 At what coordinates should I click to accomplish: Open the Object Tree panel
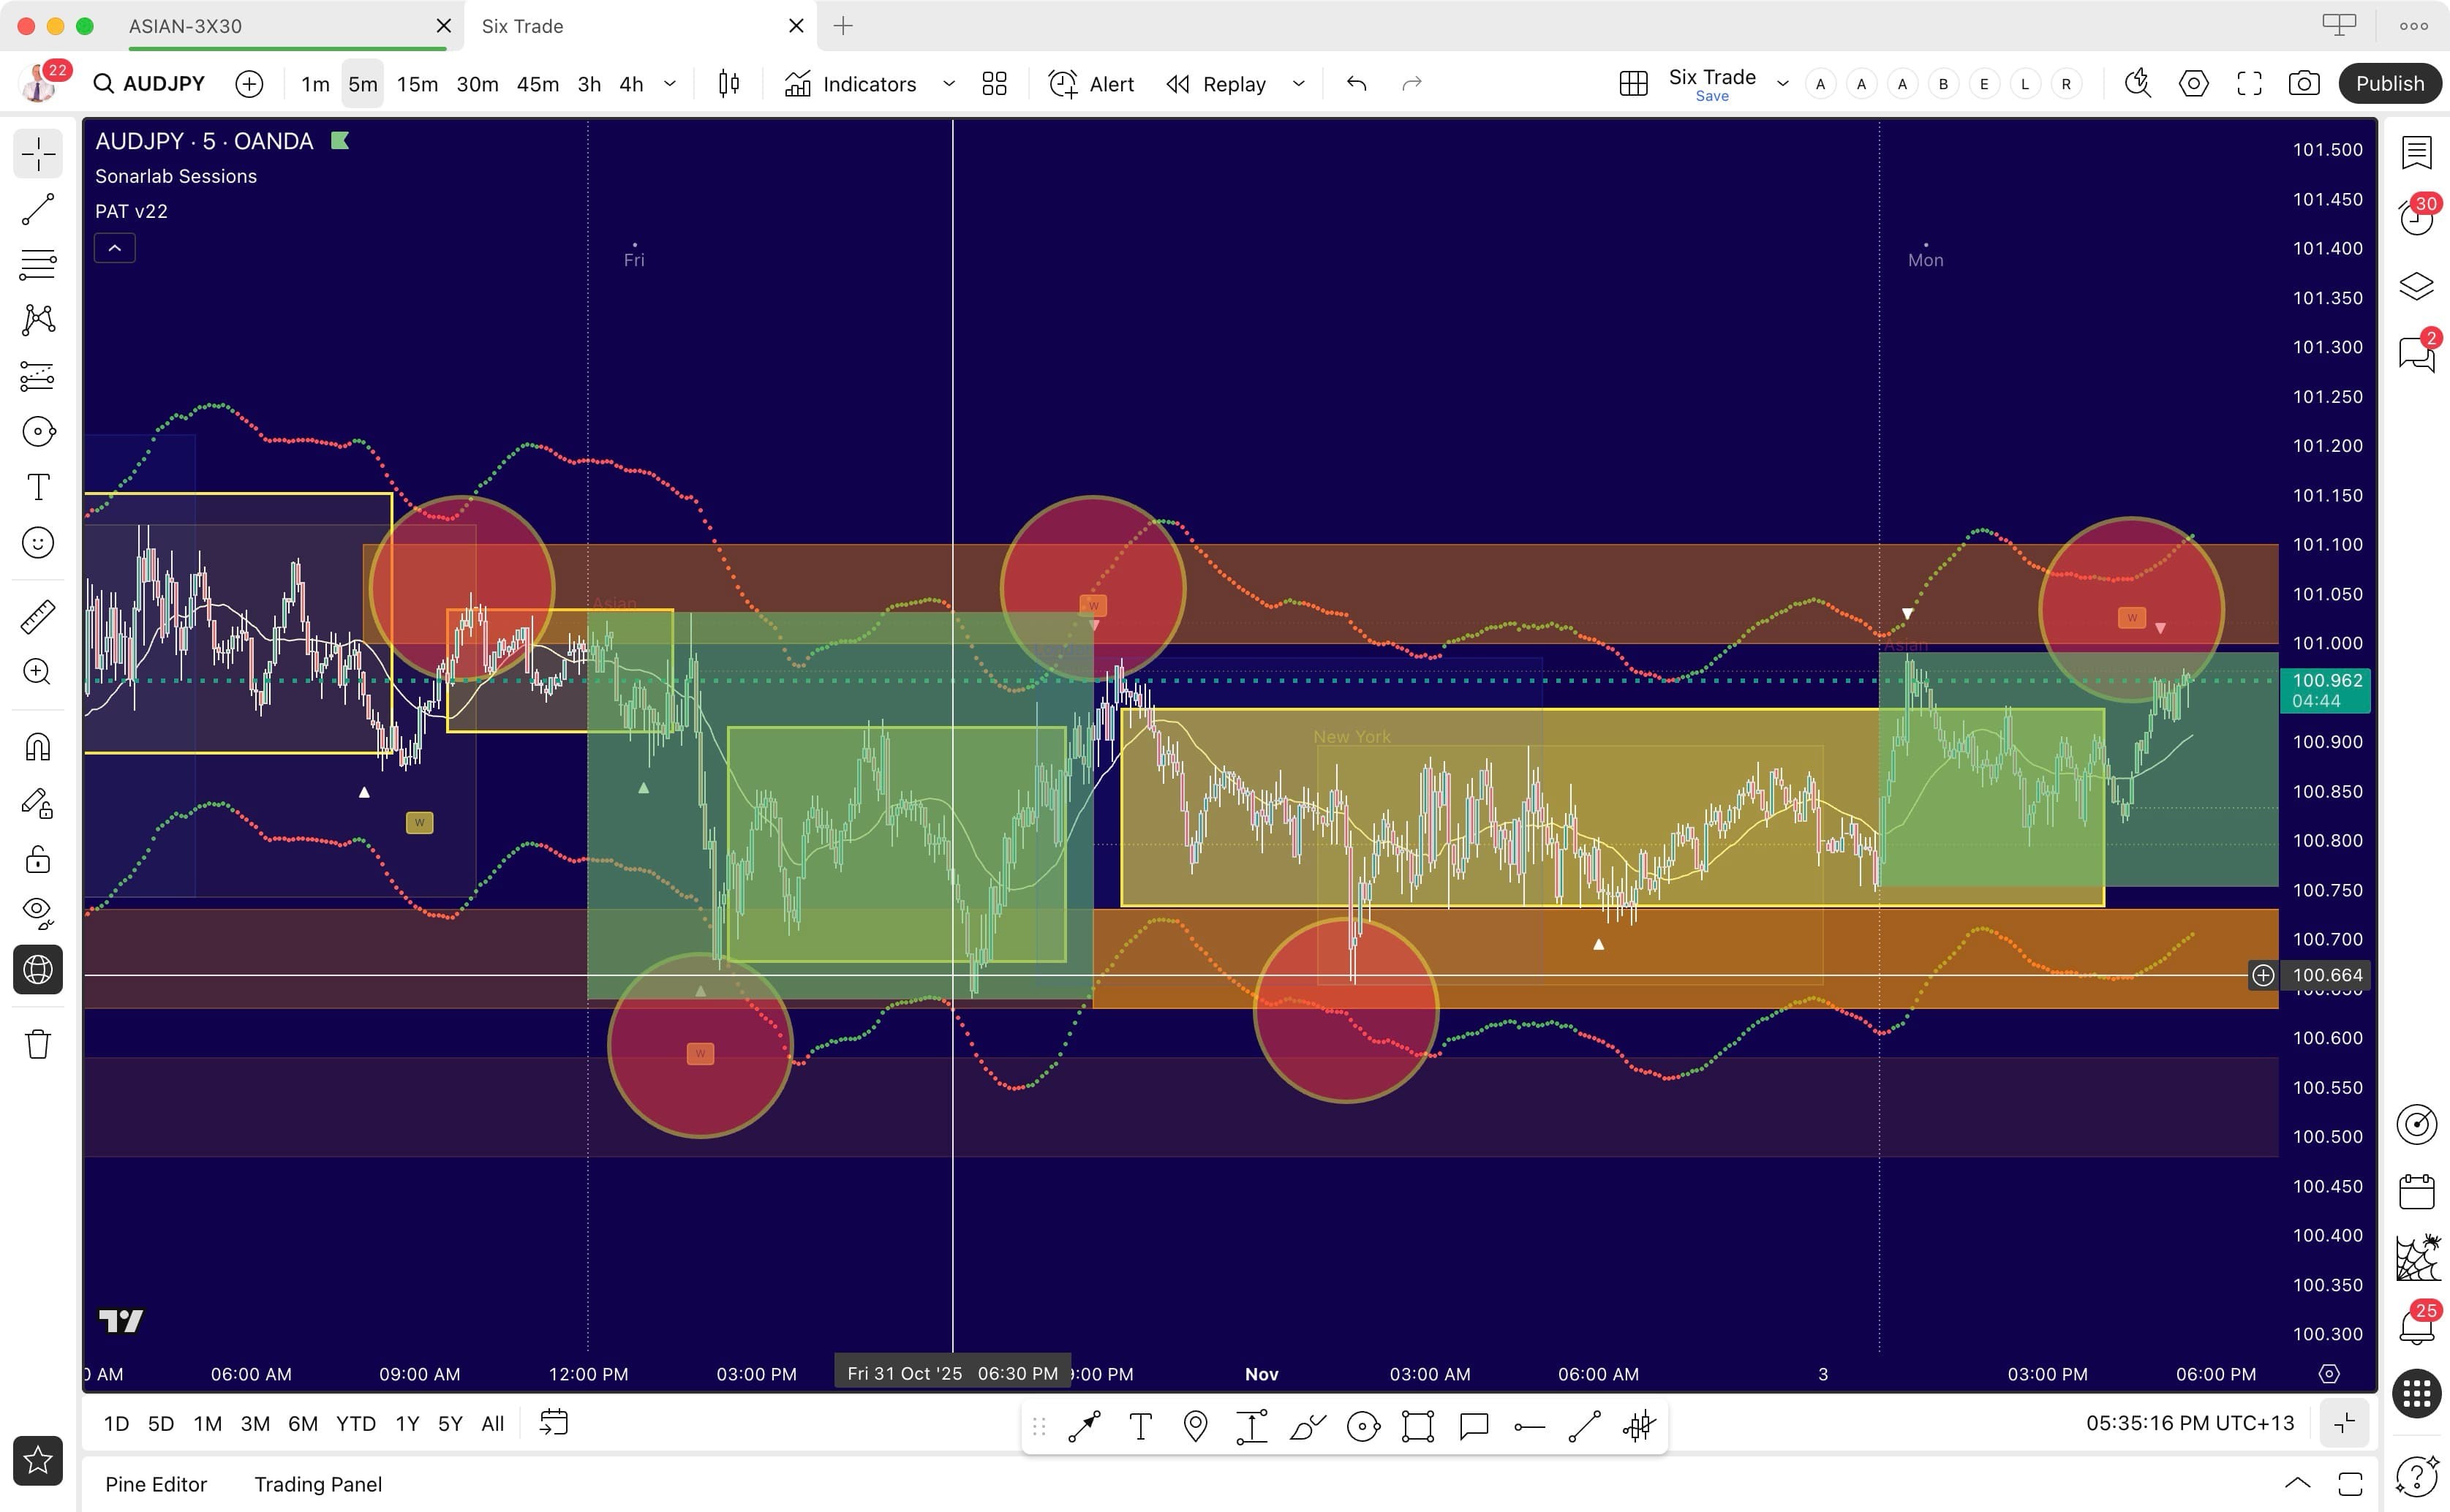click(x=2417, y=285)
